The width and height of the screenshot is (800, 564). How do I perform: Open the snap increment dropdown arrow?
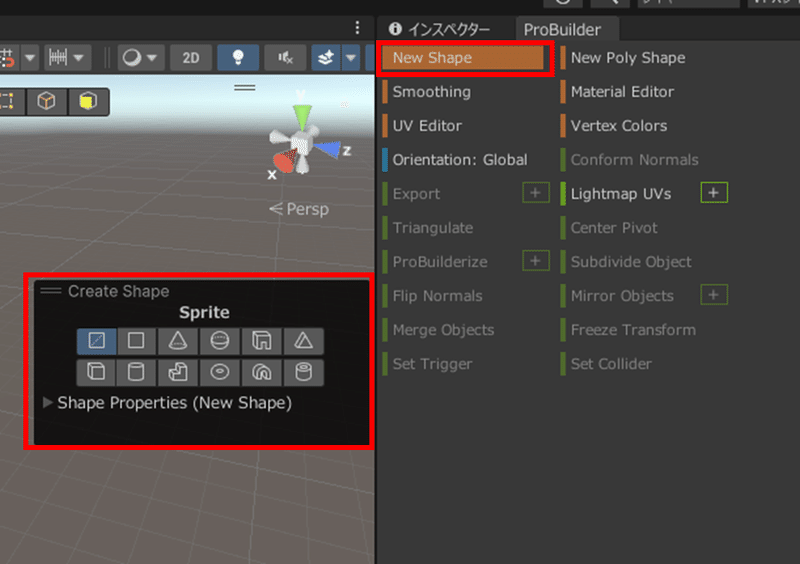(x=79, y=58)
